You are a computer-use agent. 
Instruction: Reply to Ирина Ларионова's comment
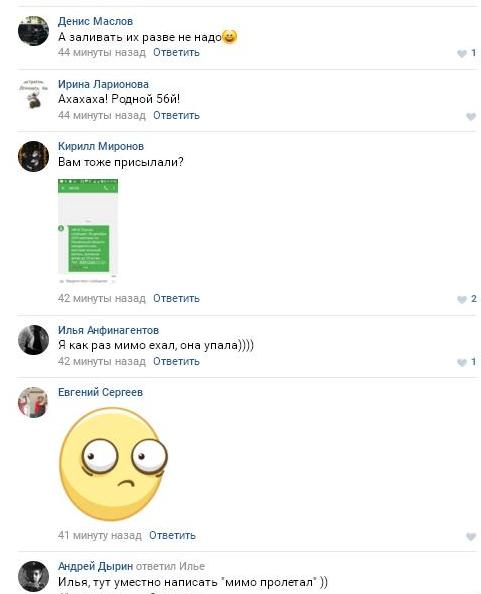tap(176, 115)
